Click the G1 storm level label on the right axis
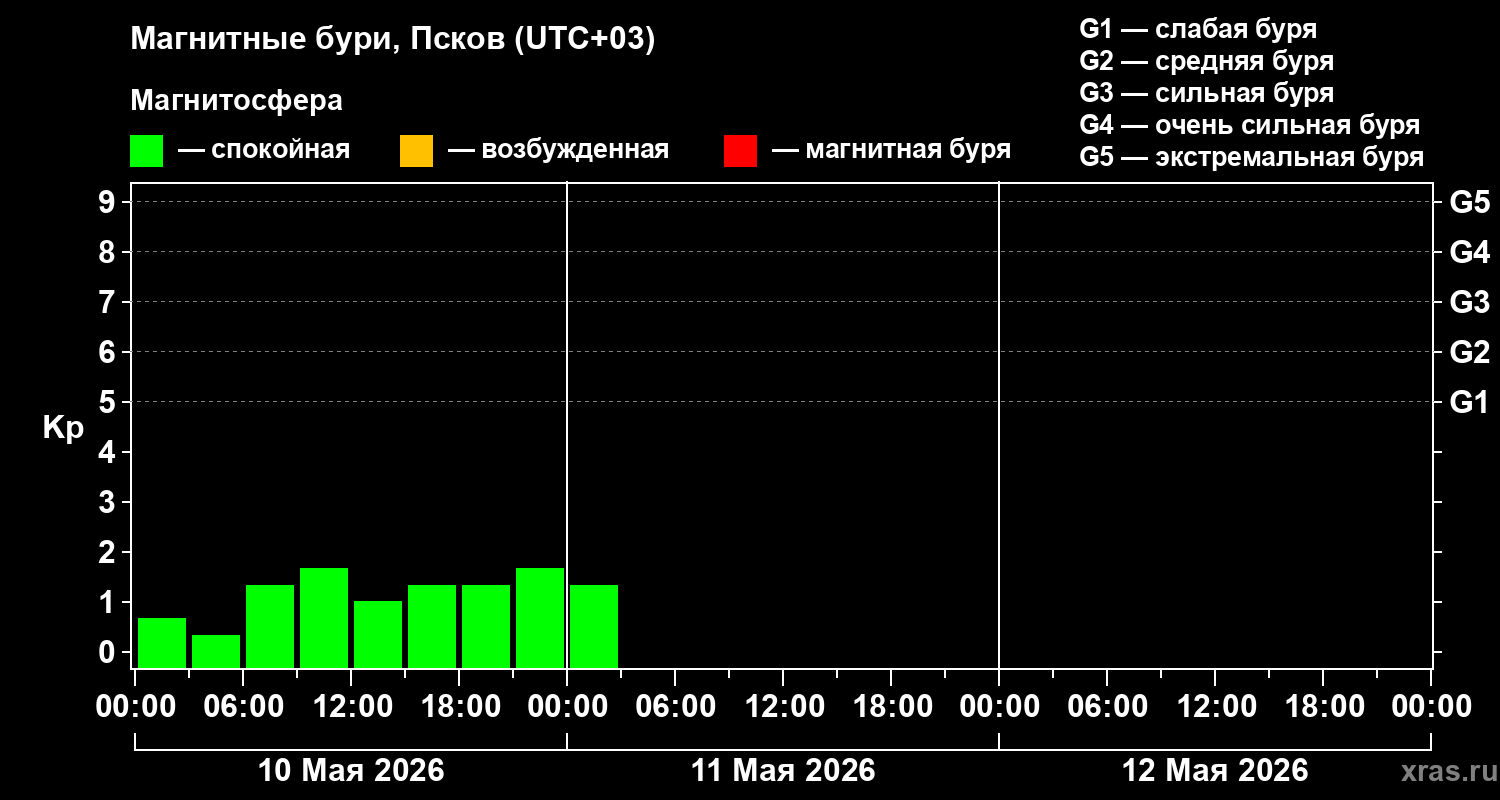The width and height of the screenshot is (1500, 800). (1469, 403)
